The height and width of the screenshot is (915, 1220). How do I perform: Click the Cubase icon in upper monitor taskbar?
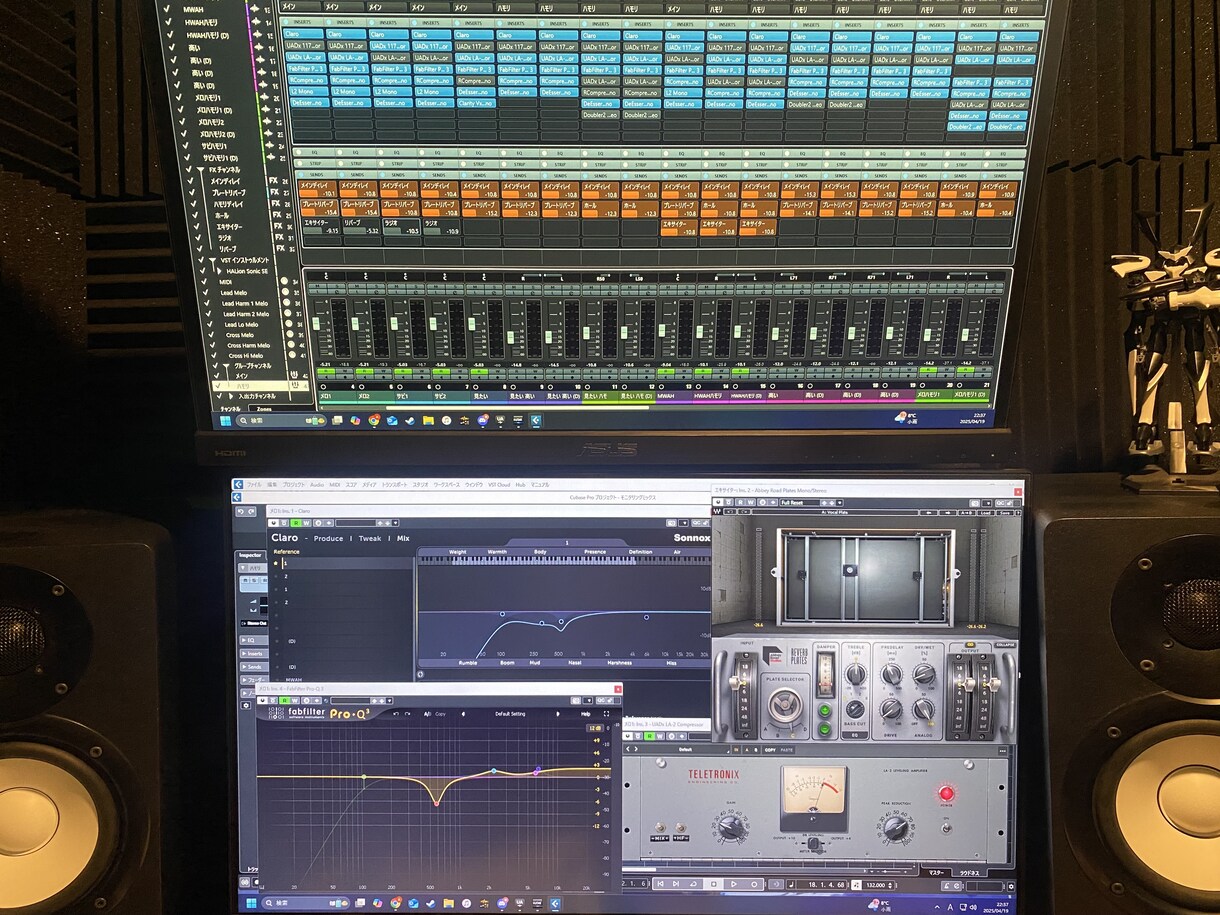point(535,420)
